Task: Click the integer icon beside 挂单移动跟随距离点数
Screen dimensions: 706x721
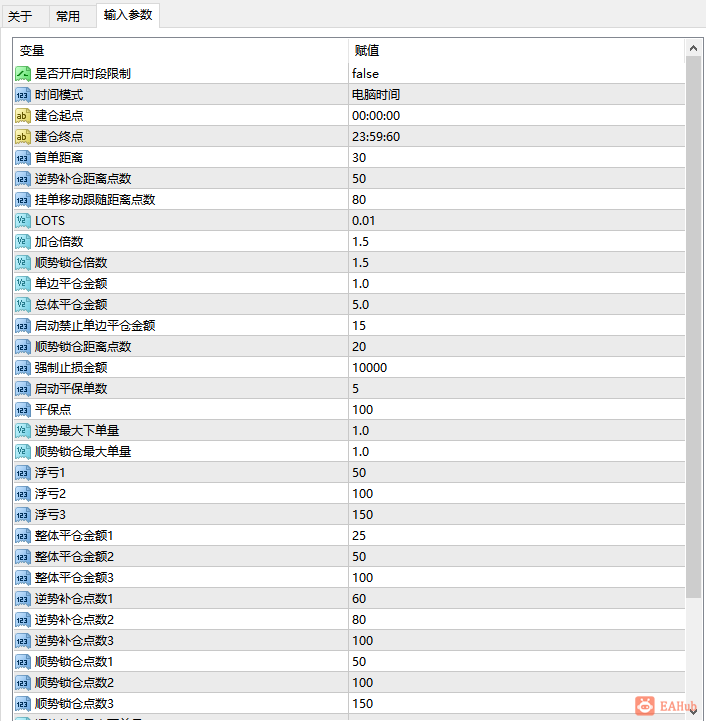Action: [x=23, y=200]
